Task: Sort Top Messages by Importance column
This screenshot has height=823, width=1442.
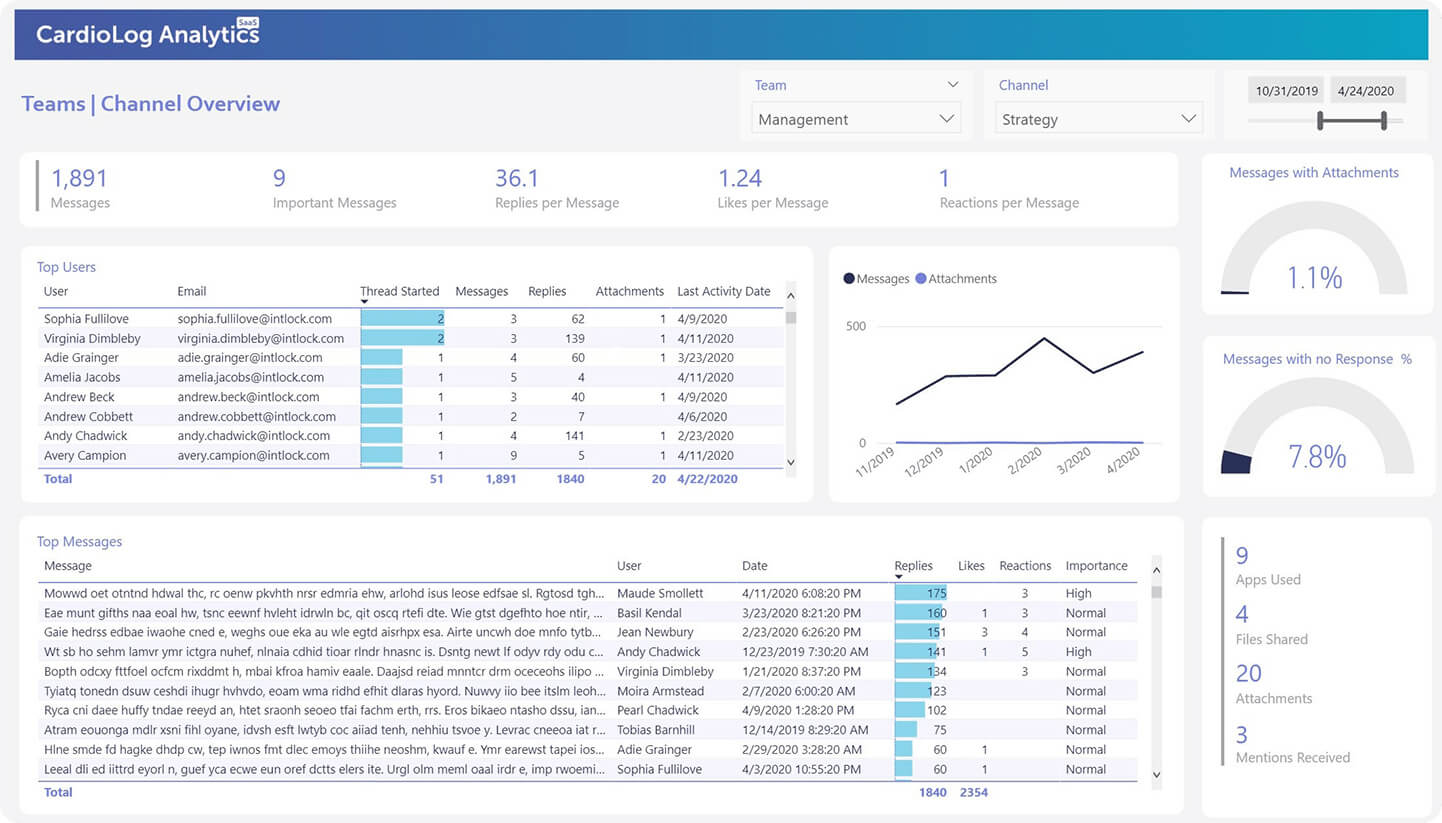Action: tap(1096, 565)
